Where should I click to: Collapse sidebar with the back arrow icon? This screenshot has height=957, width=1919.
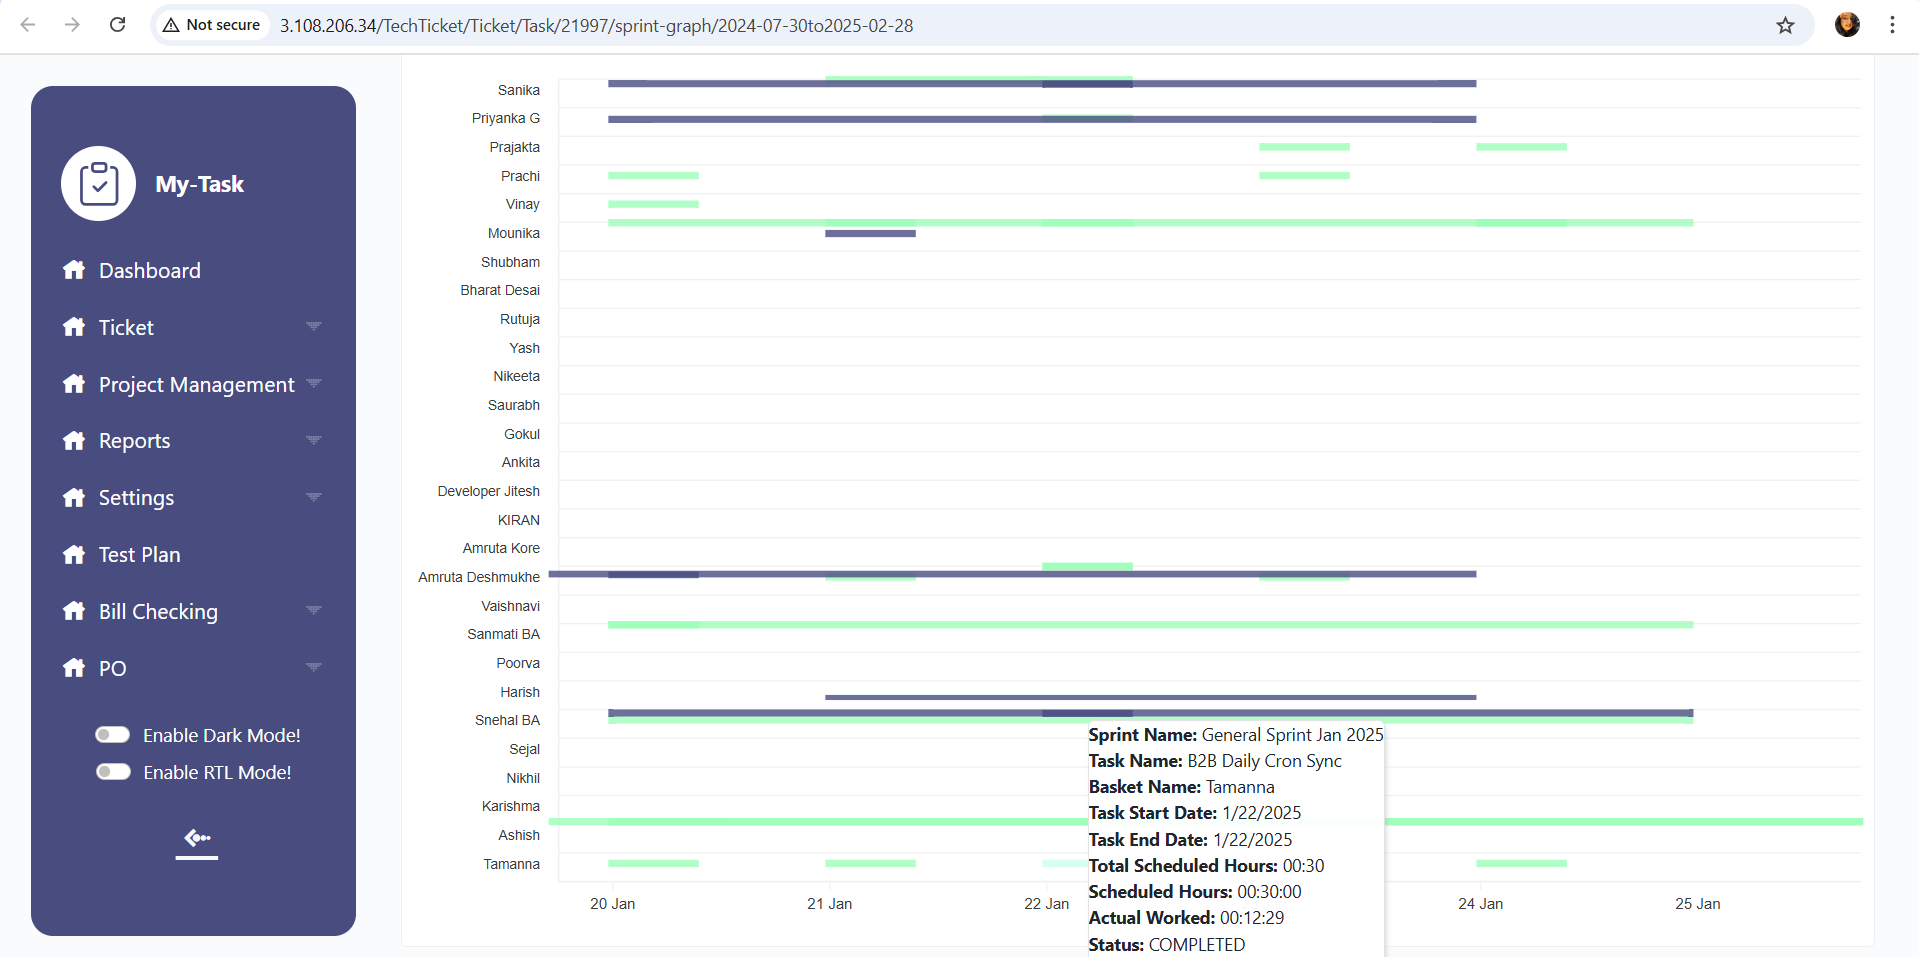(x=197, y=839)
